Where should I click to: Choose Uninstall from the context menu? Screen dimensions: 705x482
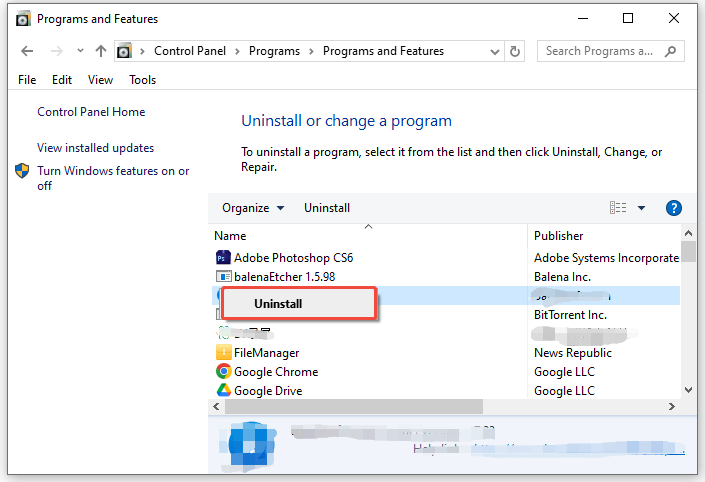click(x=299, y=303)
